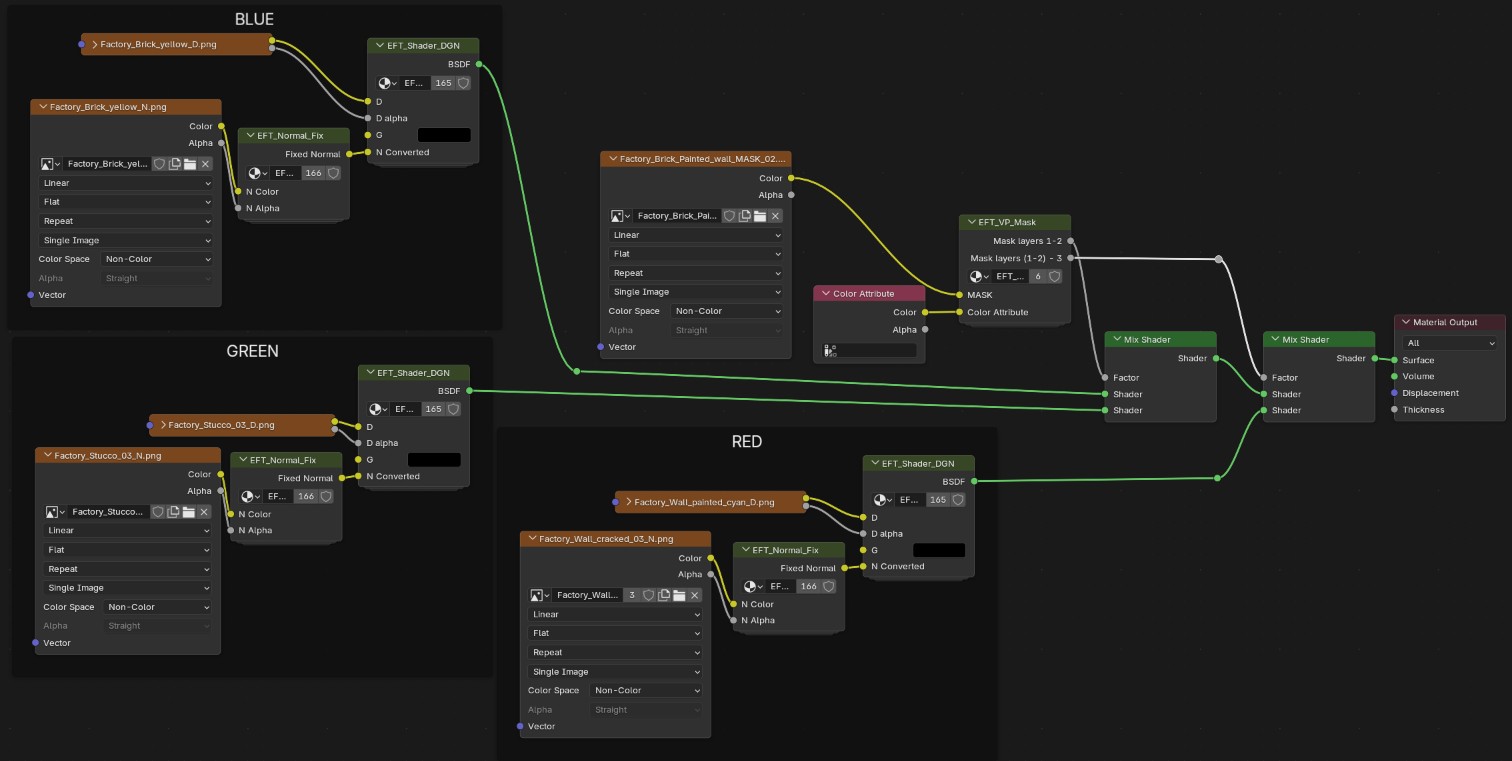
Task: Open Color Space dropdown in Factory_Brick_Painted_wall_MASK node
Action: point(727,311)
